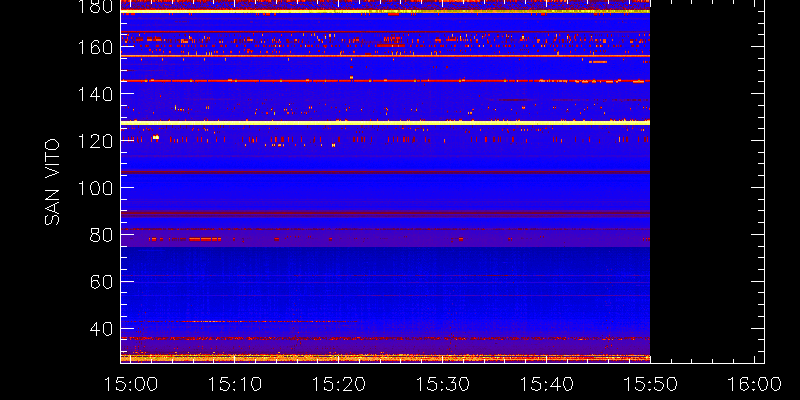Click the SAN VITO axis title
This screenshot has width=800, height=400.
[x=52, y=182]
